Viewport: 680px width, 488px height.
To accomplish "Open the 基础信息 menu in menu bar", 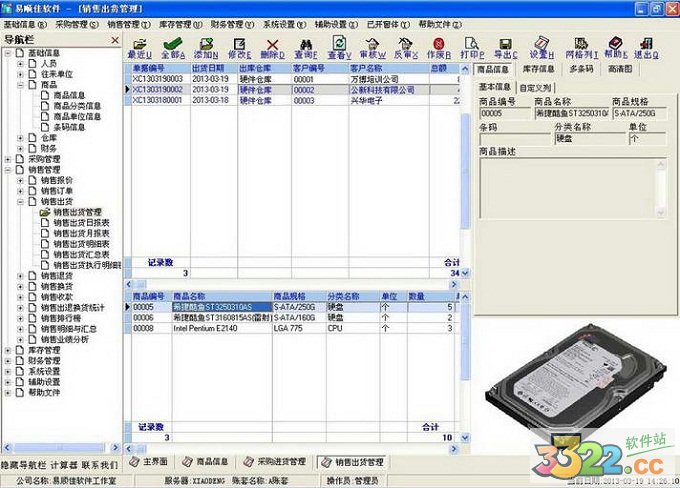I will coord(25,25).
